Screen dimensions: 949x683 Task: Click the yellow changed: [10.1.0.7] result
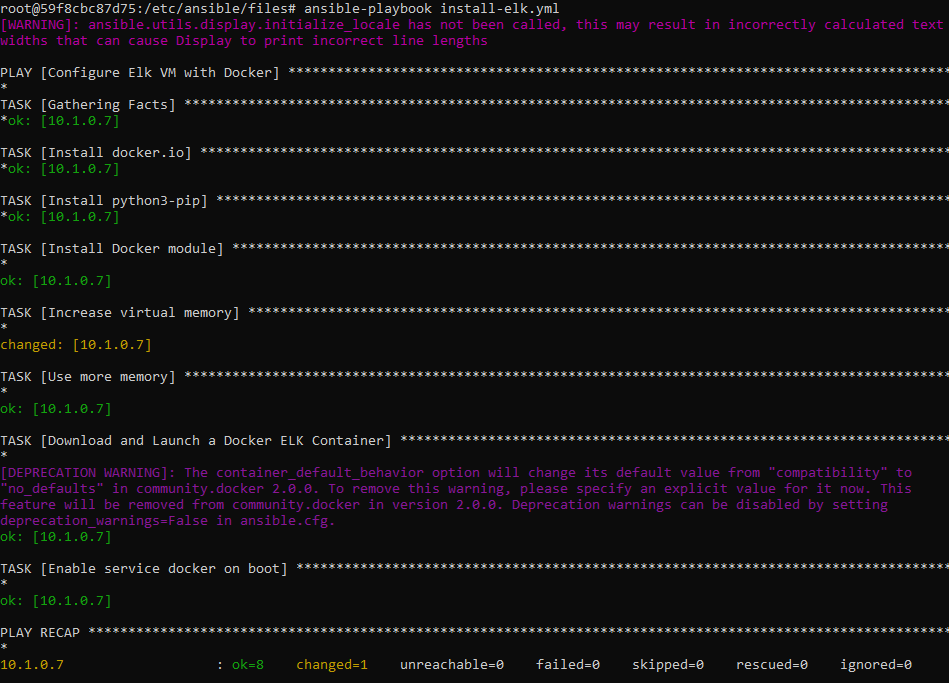point(76,344)
